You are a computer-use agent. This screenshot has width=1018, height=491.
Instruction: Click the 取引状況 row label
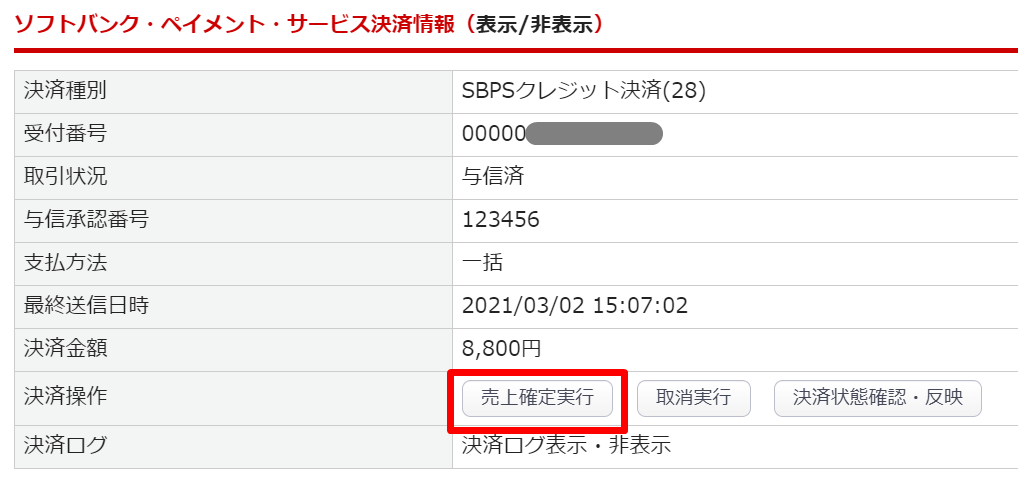tap(65, 177)
